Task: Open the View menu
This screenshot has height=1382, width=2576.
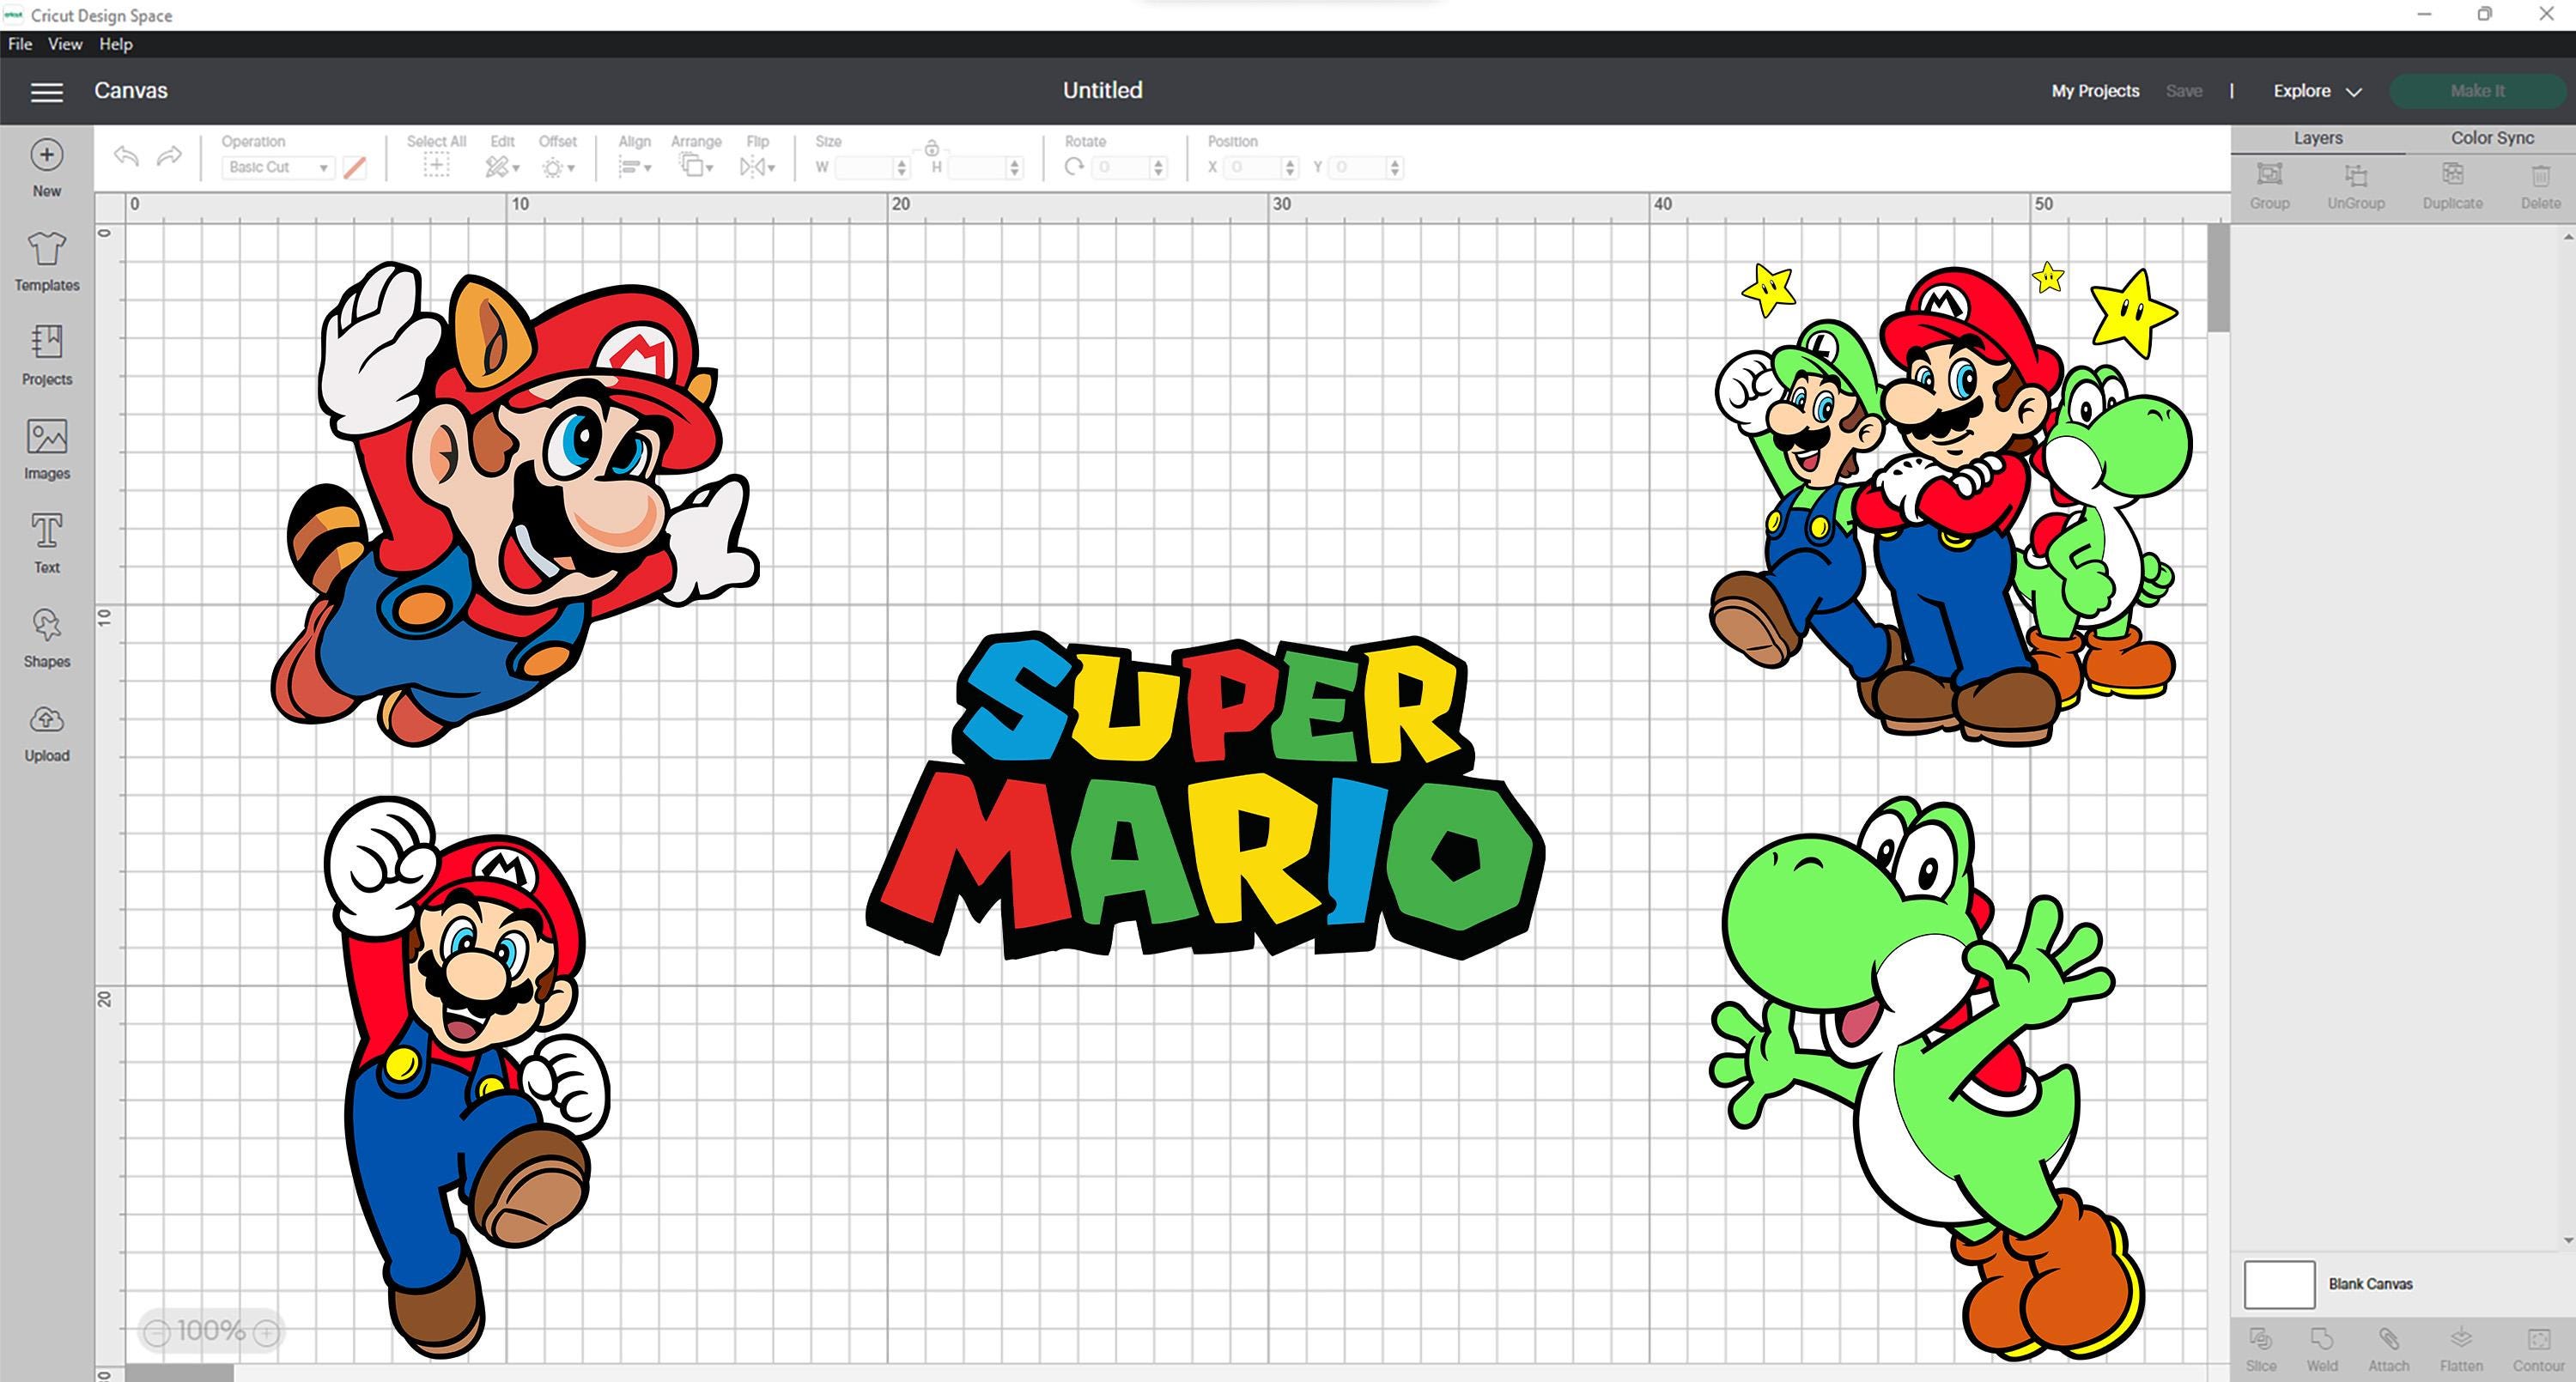Action: [65, 44]
